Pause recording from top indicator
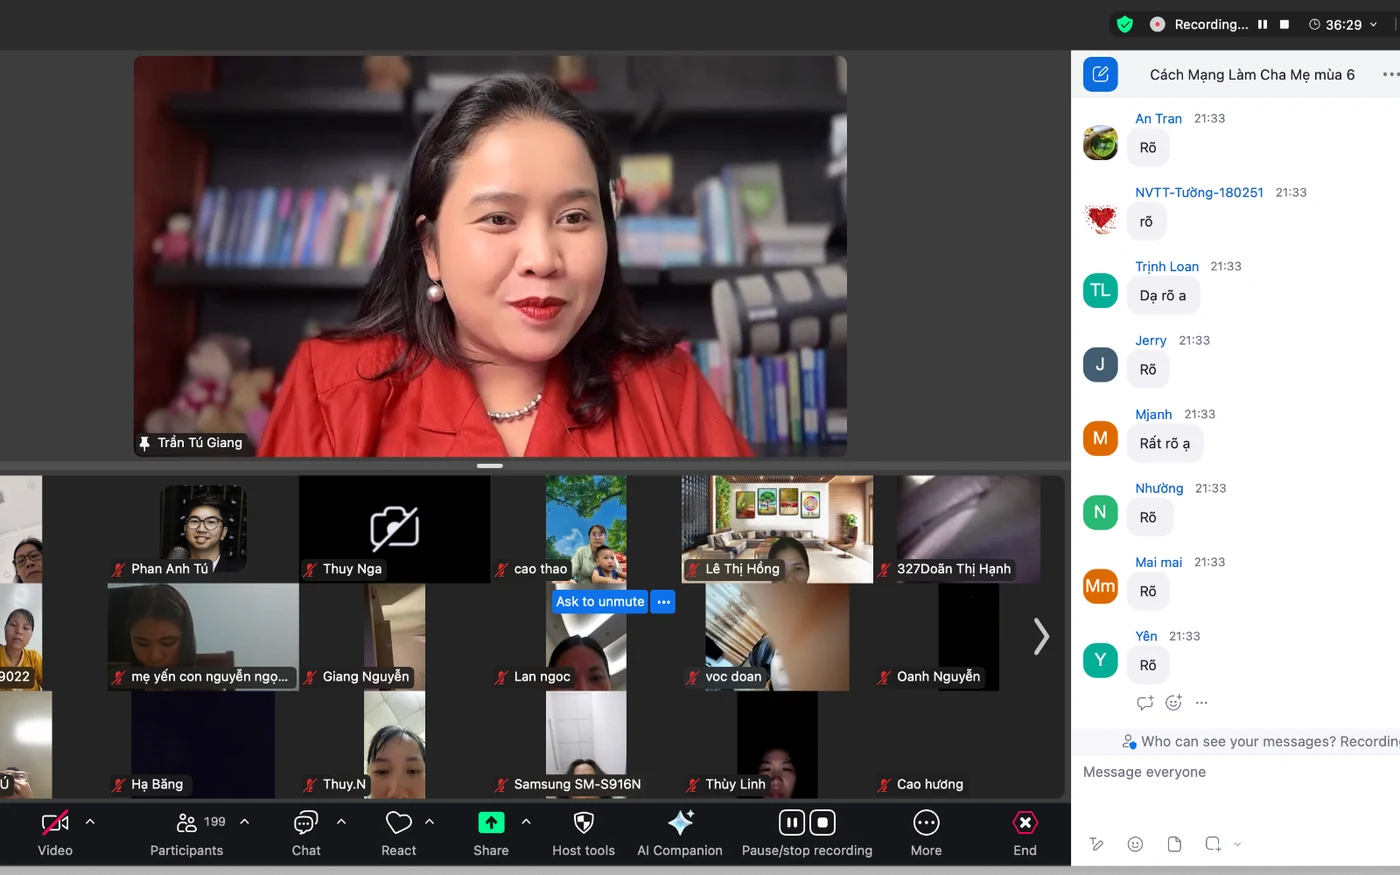The width and height of the screenshot is (1400, 875). (x=1263, y=24)
